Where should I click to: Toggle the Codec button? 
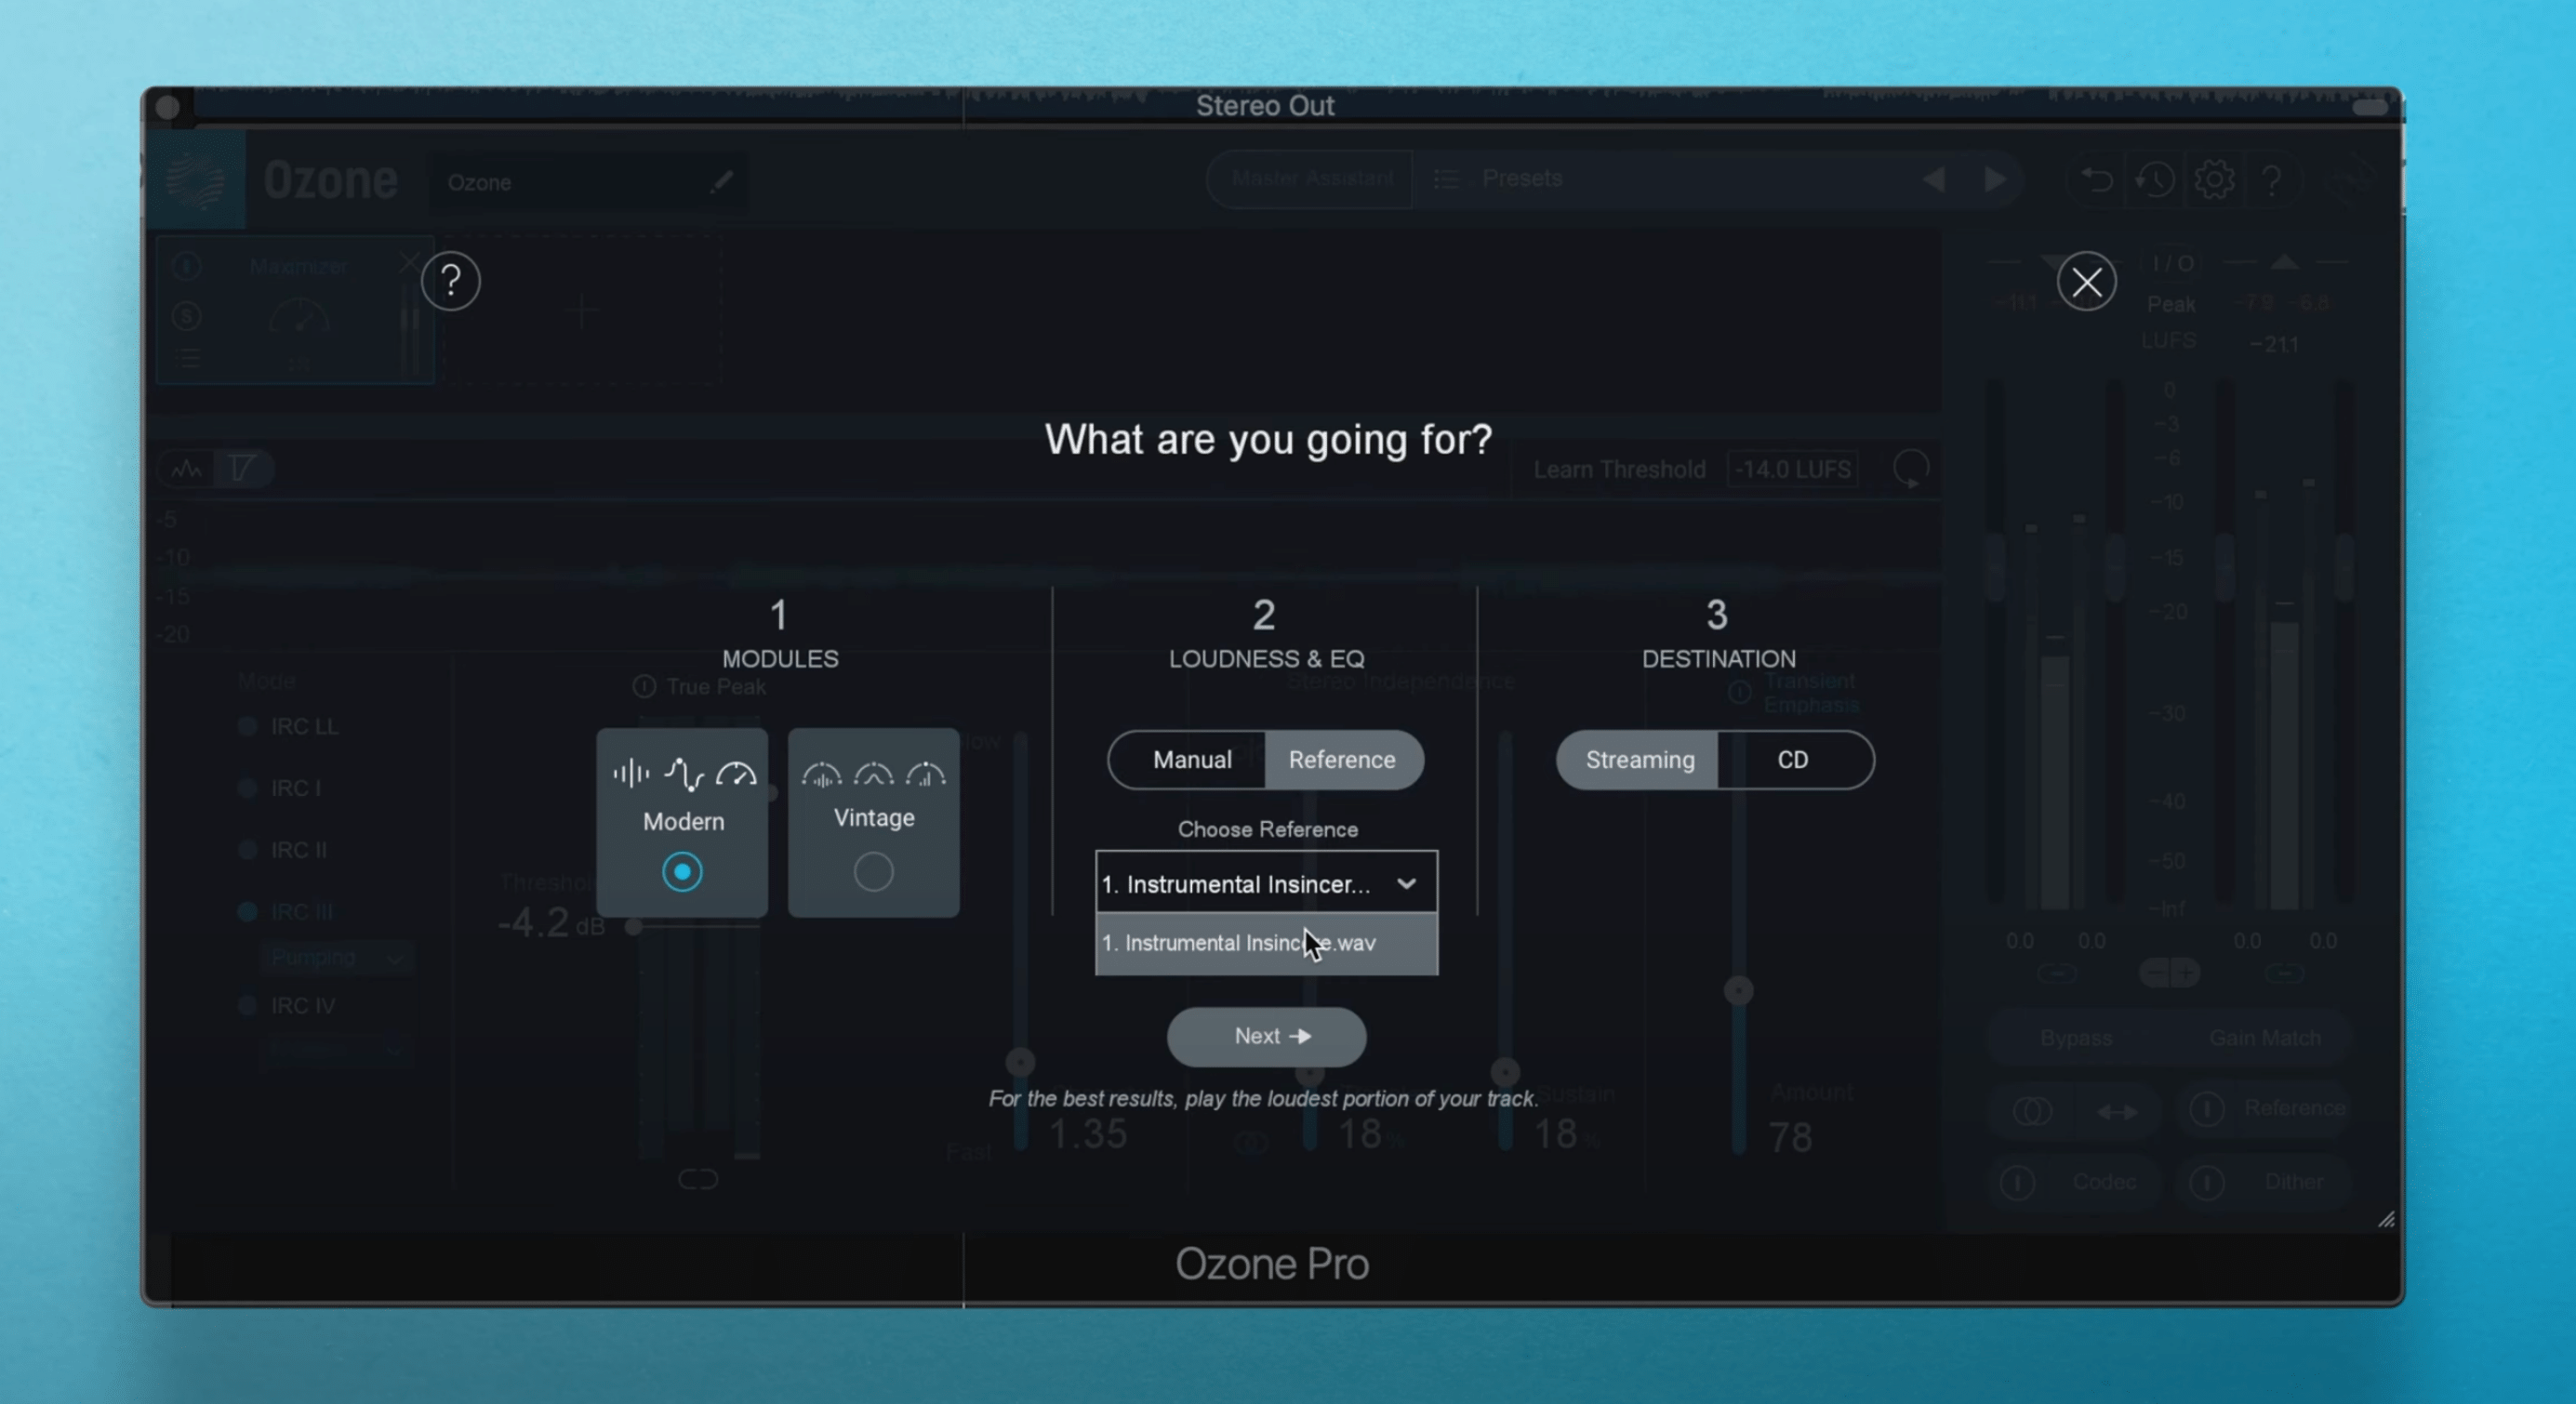click(2074, 1183)
